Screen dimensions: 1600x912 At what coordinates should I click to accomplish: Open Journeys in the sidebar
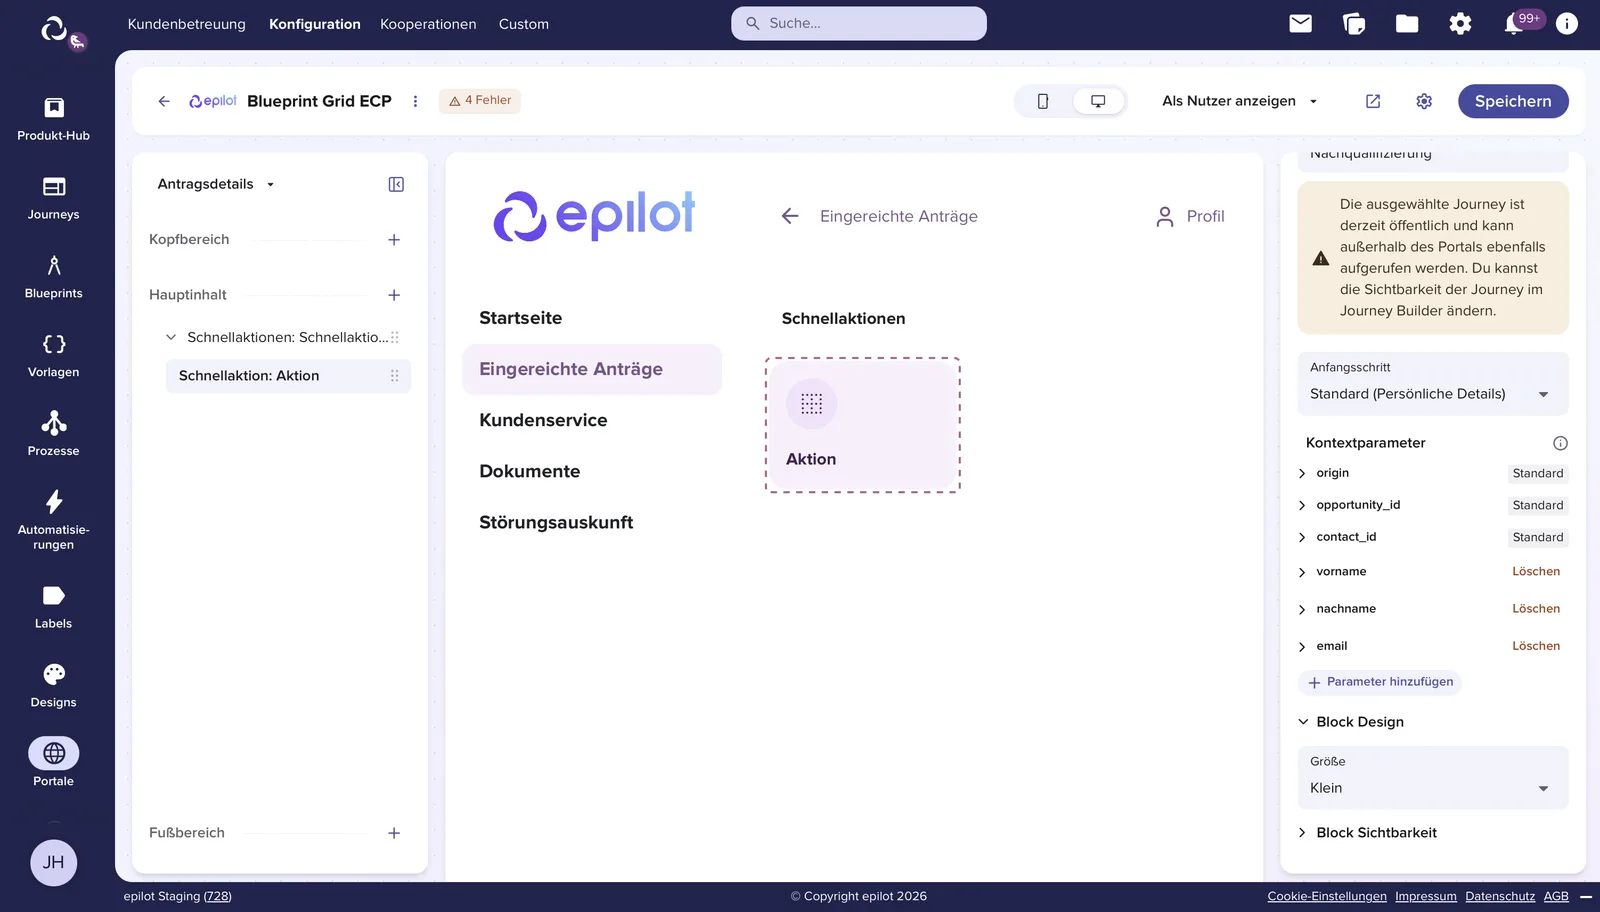[x=54, y=198]
